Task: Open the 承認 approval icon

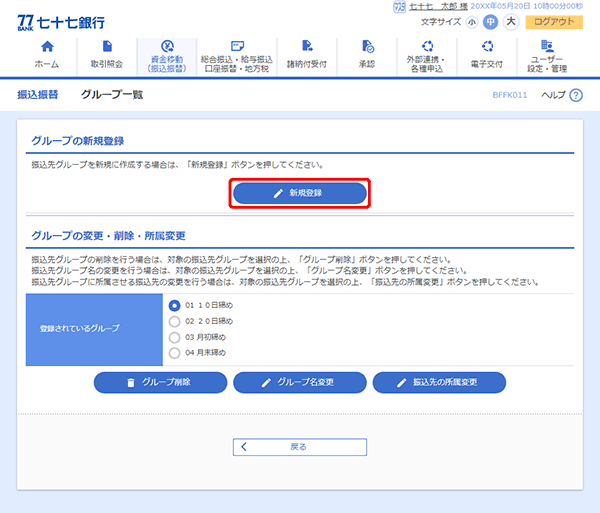Action: [x=367, y=47]
